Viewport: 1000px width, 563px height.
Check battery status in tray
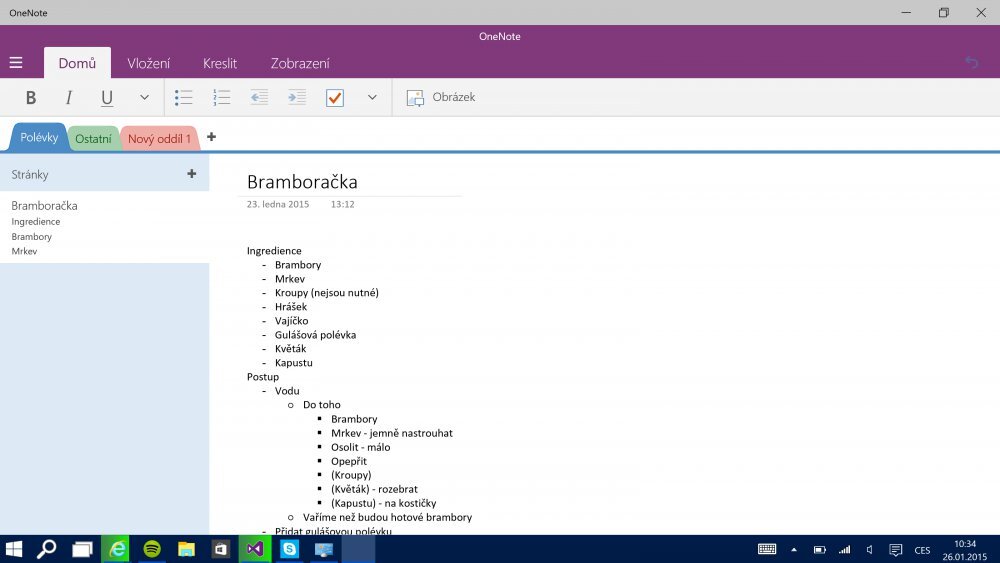[x=820, y=550]
